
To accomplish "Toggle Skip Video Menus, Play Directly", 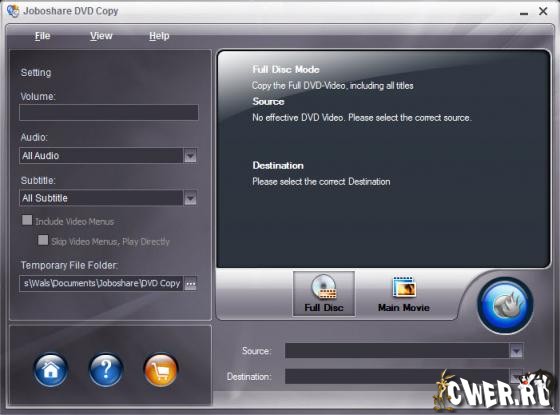I will coord(43,240).
